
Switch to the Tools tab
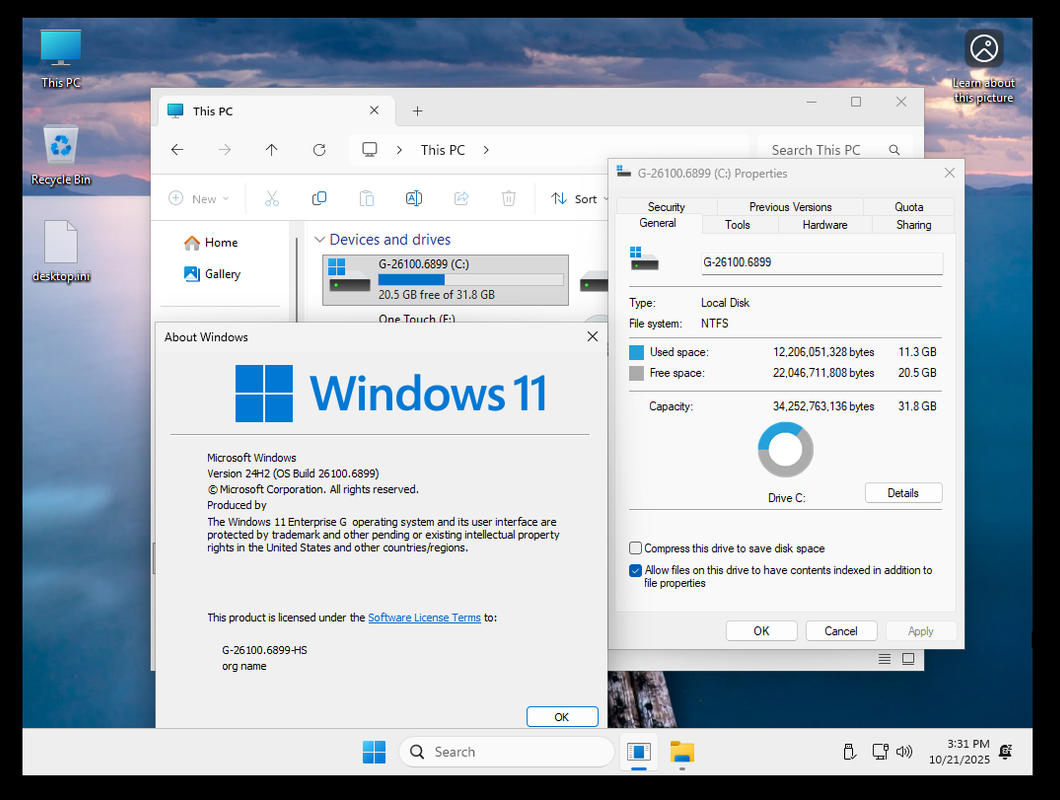[738, 225]
